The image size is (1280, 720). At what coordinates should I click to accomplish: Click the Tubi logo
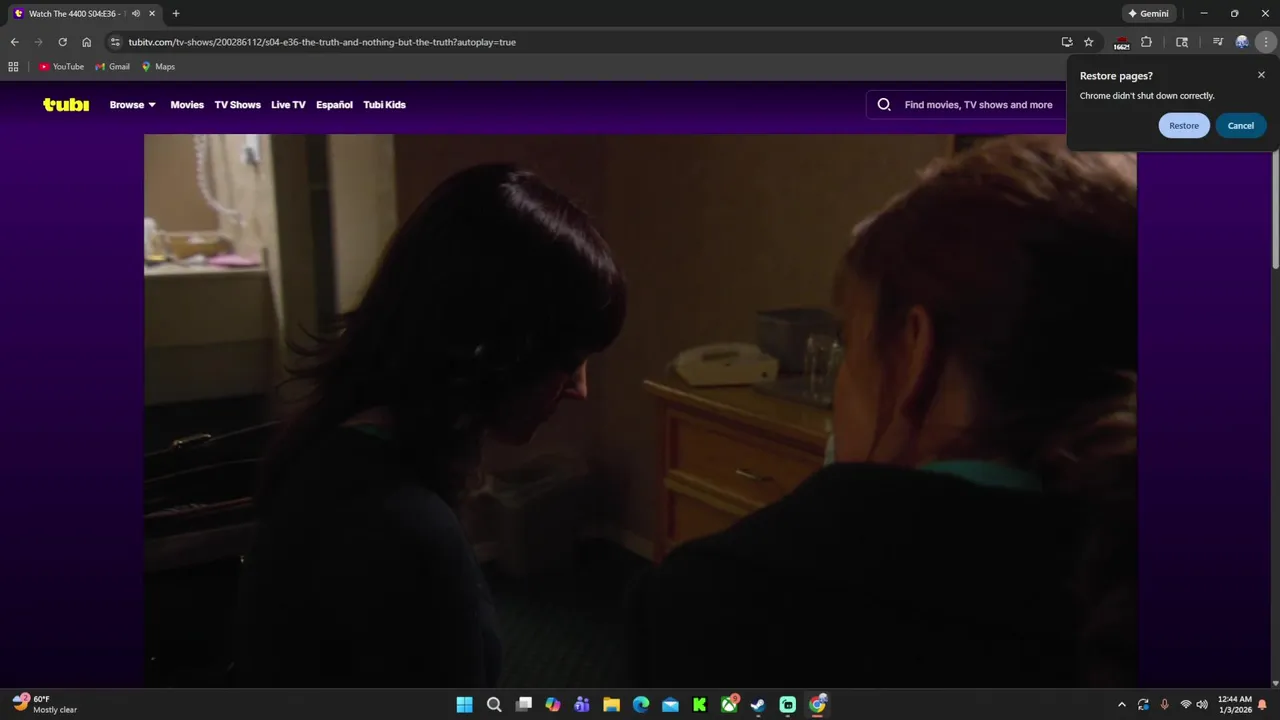click(x=66, y=104)
